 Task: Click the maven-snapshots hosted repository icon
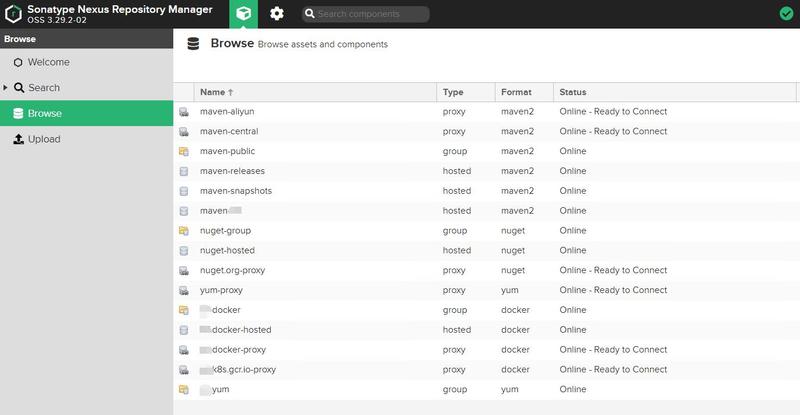coord(184,191)
